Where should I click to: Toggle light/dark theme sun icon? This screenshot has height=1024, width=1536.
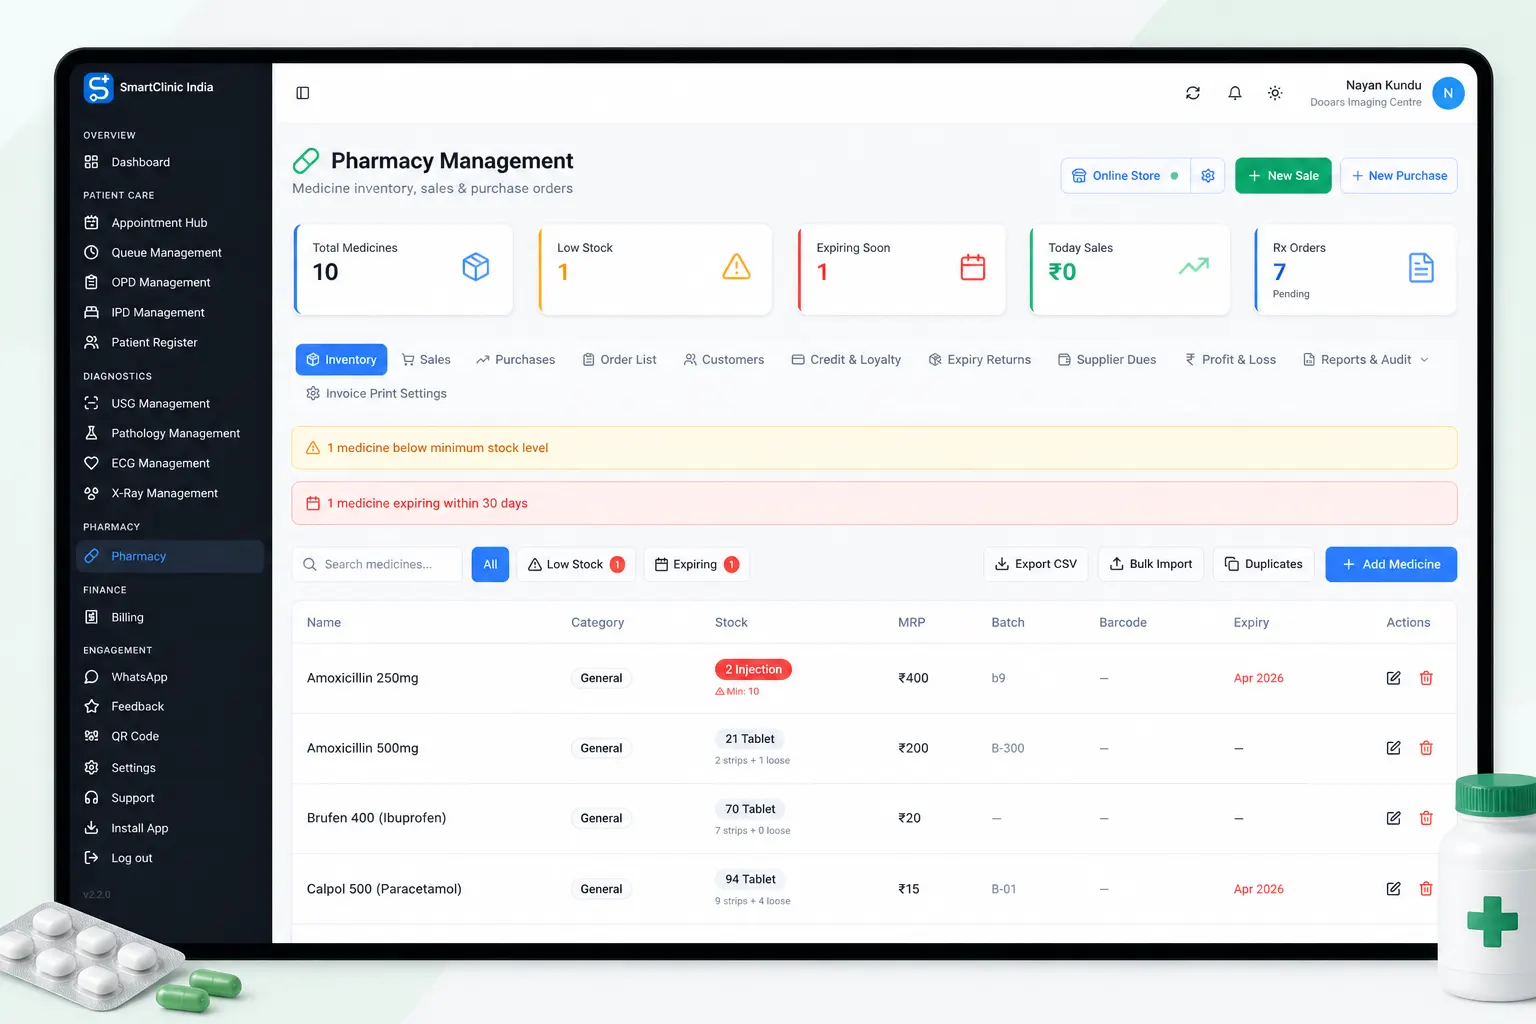tap(1275, 93)
